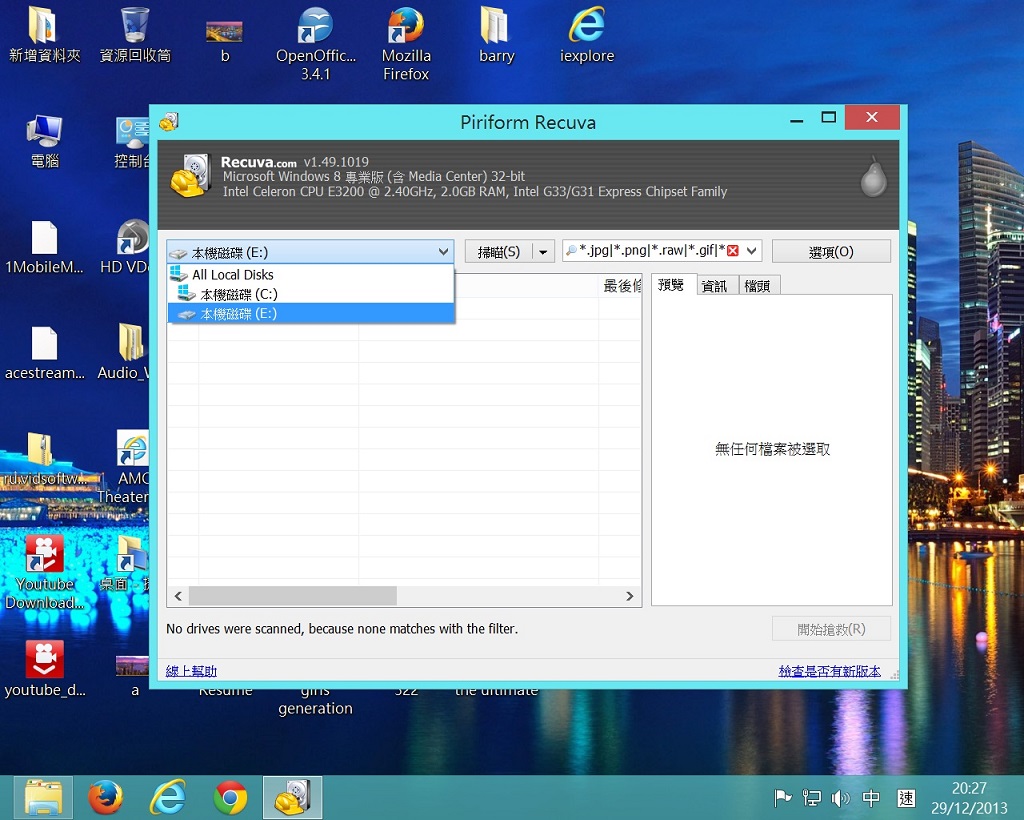
Task: Open the 'b' image file on desktop
Action: pyautogui.click(x=225, y=42)
